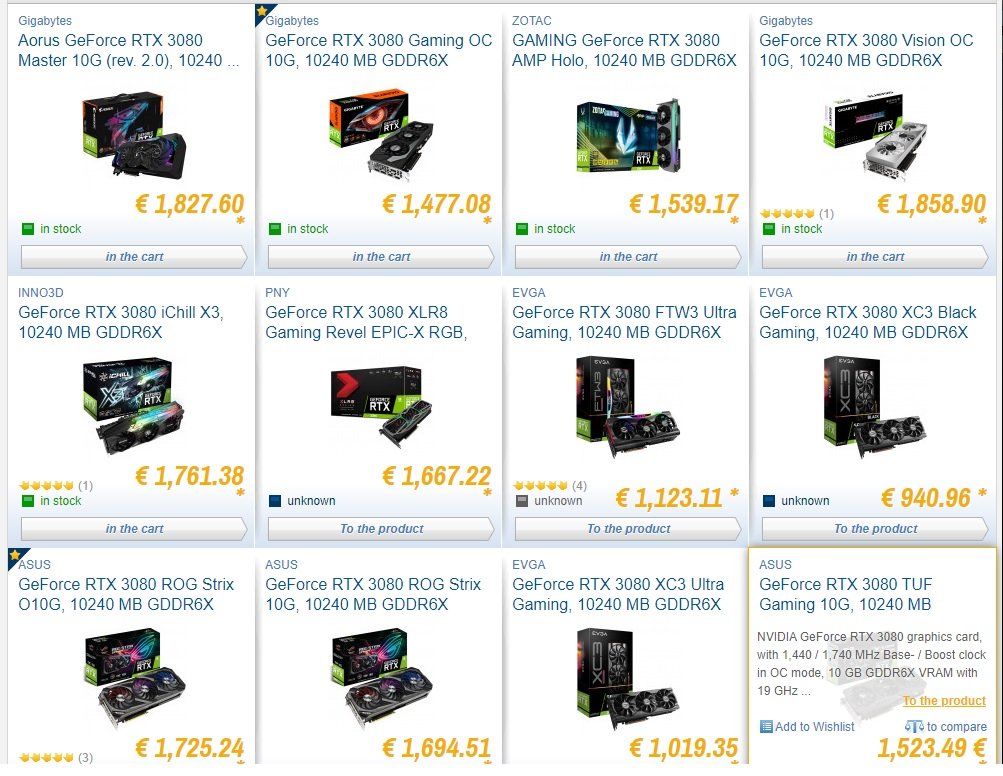Image resolution: width=1003 pixels, height=776 pixels.
Task: Click star rating on EVGA FTW3 Ultra
Action: (540, 486)
